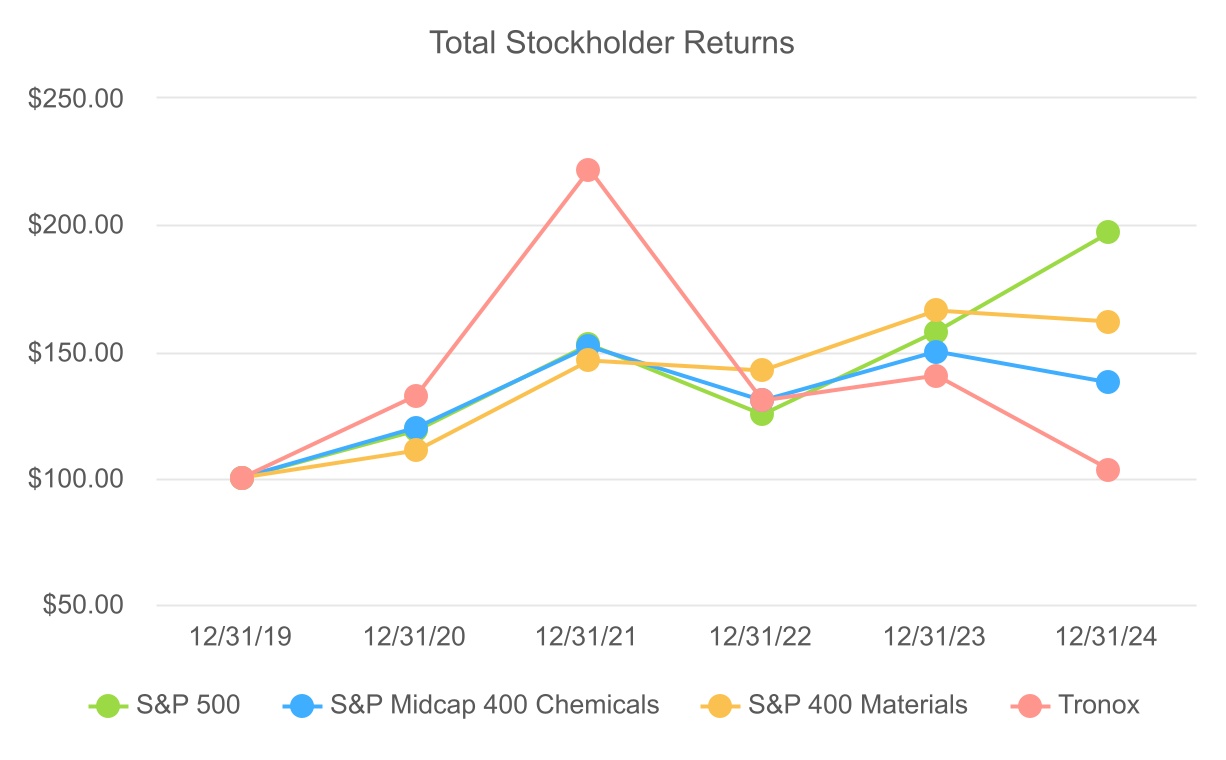Click S&P 400 Materials point at 12/31/24

[x=1107, y=322]
